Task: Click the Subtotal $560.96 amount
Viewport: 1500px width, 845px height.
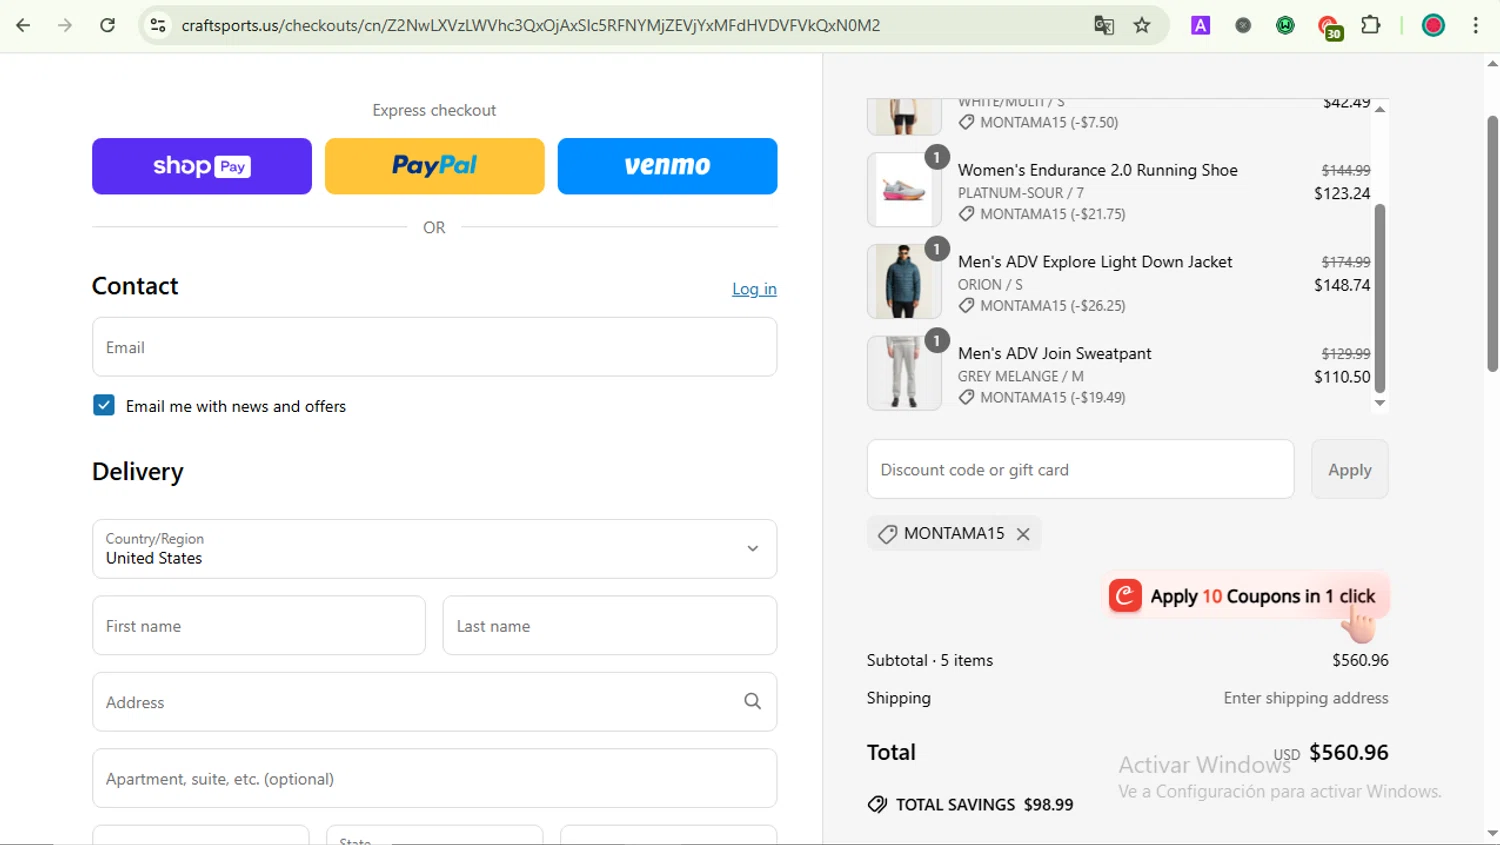Action: [x=1360, y=660]
